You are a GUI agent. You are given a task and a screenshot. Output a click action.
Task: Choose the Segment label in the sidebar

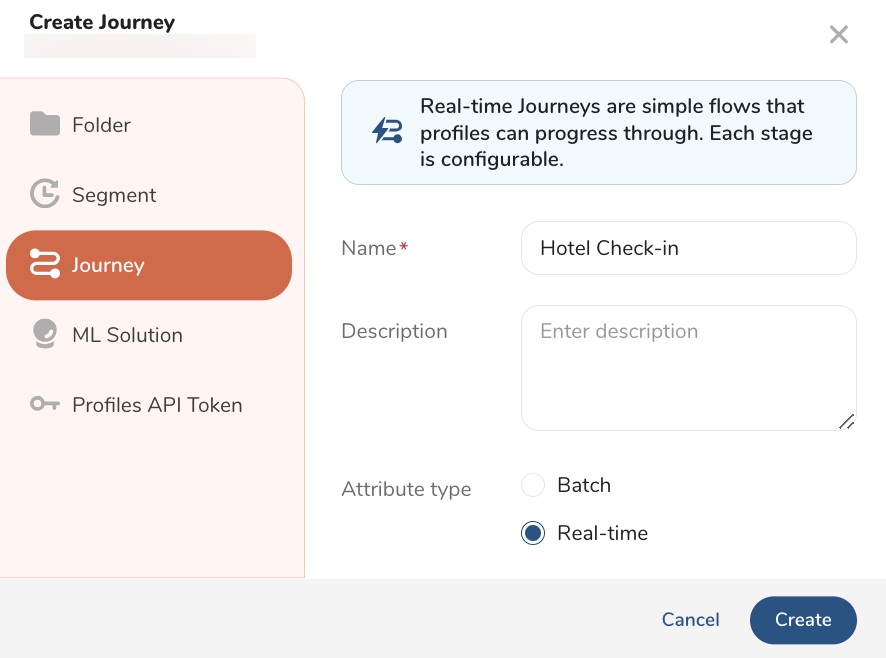click(114, 195)
